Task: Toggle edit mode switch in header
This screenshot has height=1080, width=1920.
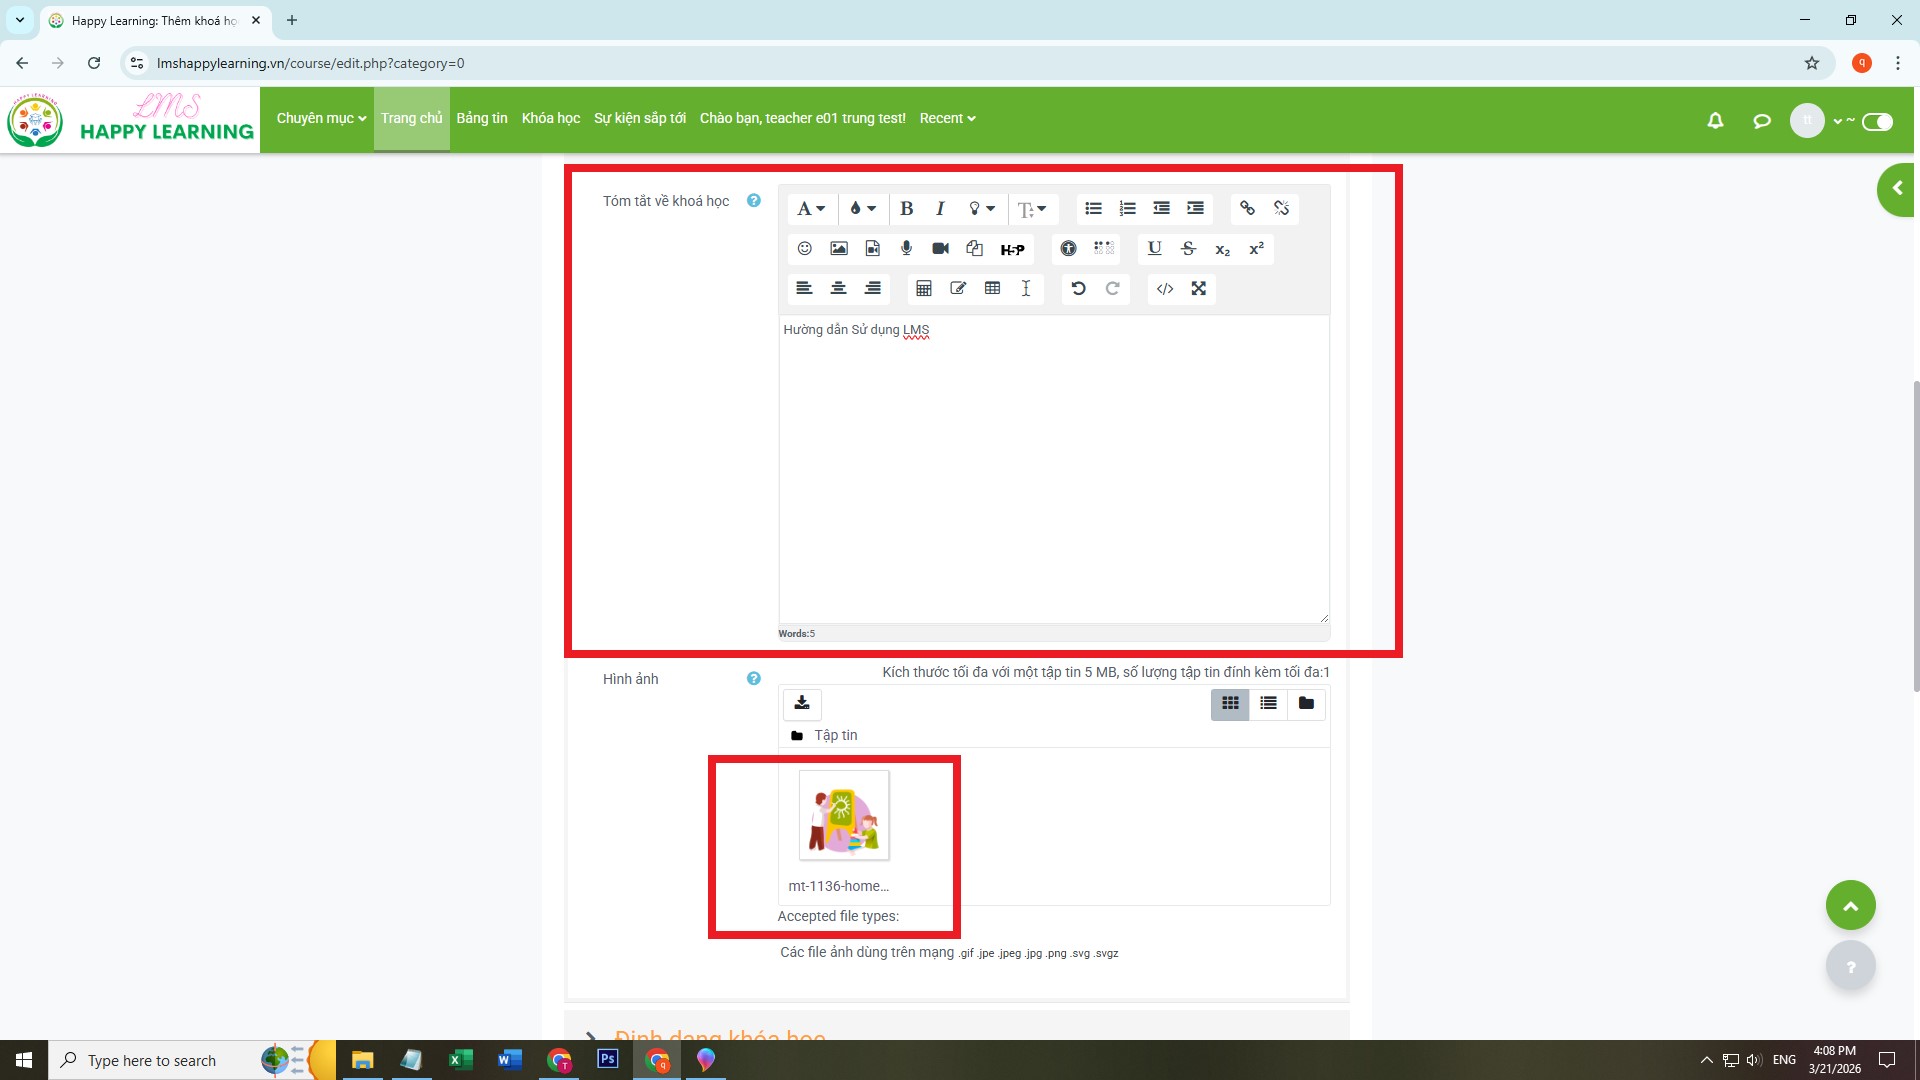Action: 1877,121
